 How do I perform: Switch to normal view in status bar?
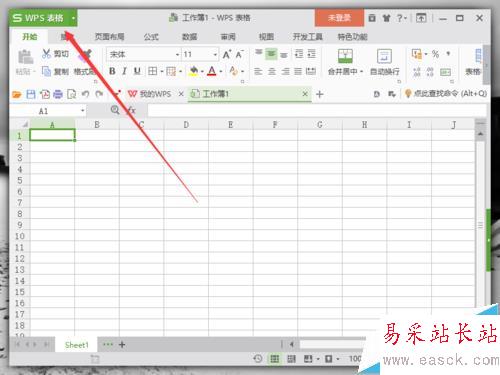[x=275, y=359]
